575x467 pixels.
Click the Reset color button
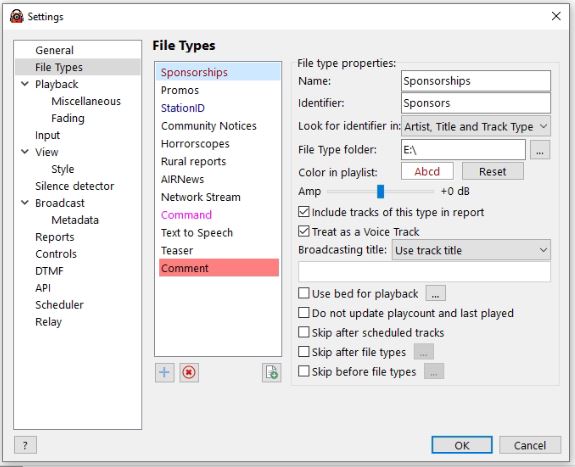[492, 172]
